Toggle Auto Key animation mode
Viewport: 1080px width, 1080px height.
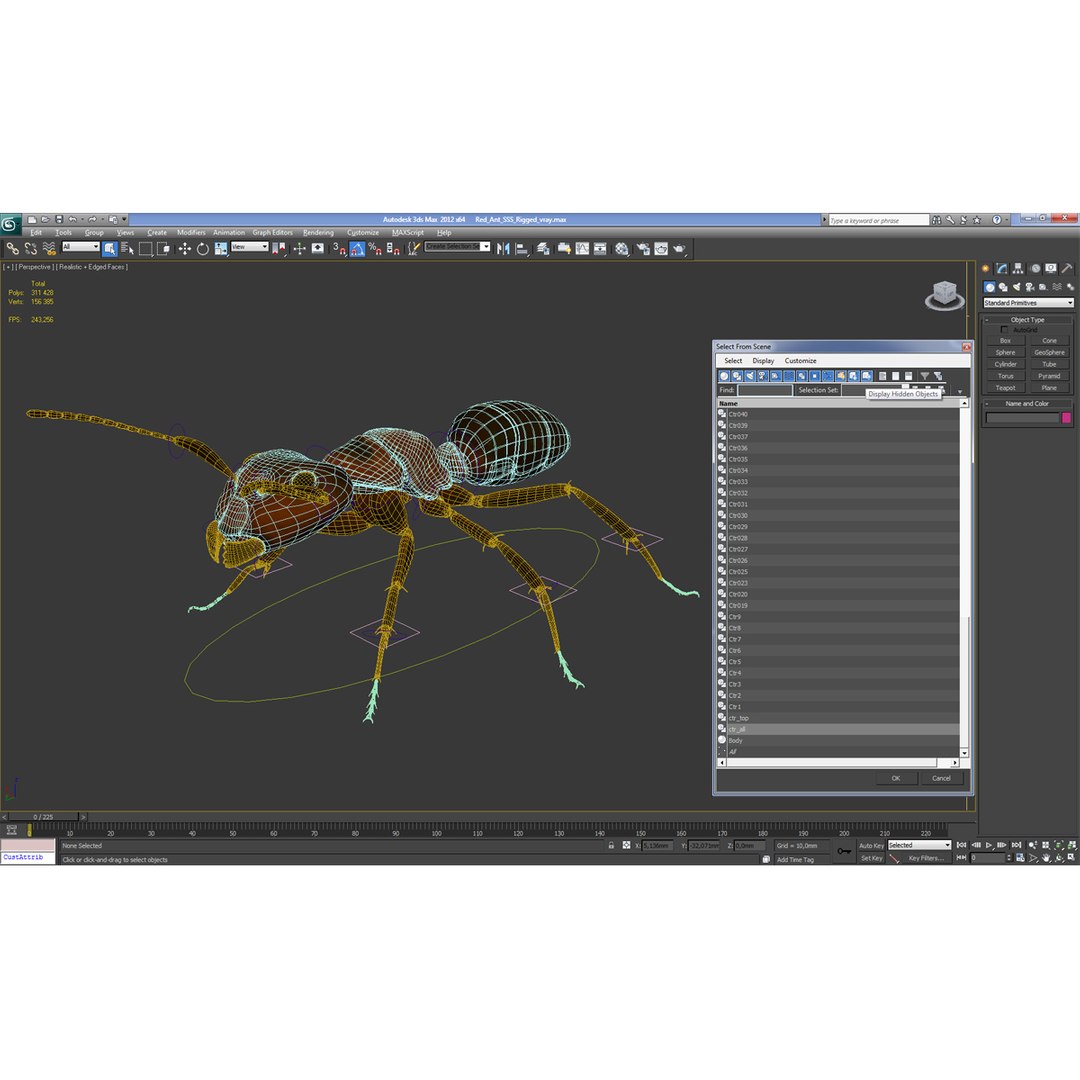coord(871,846)
